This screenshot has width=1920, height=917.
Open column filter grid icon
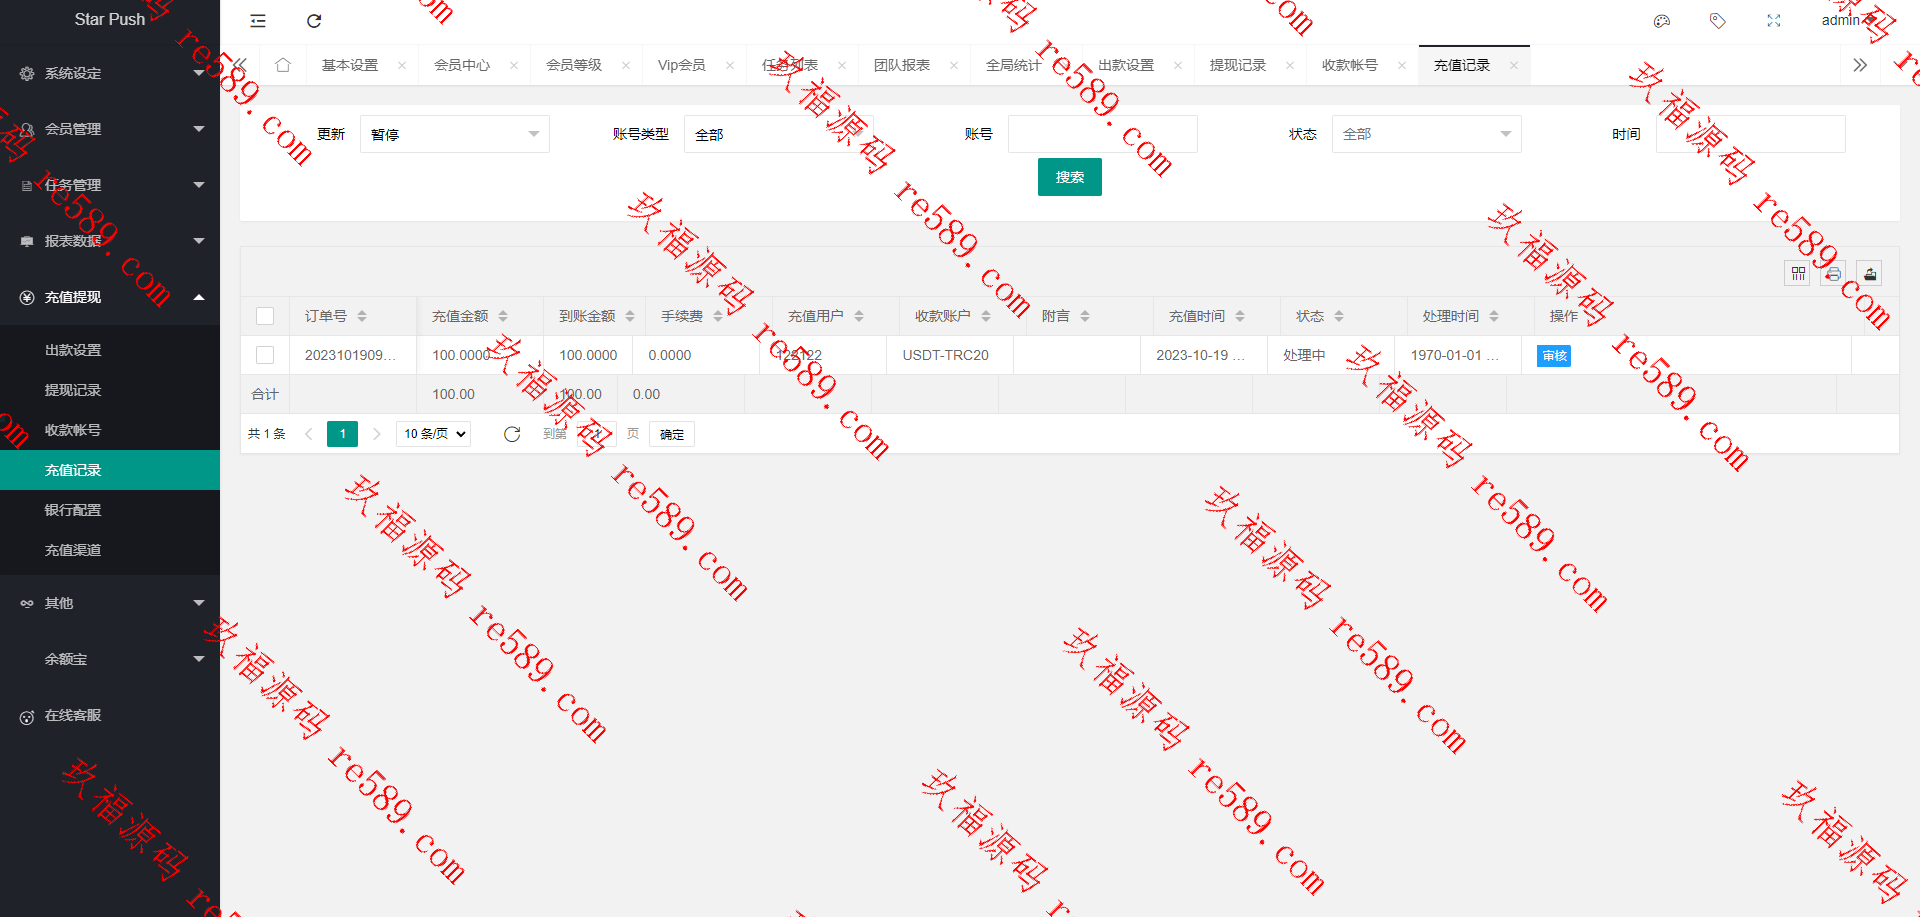(x=1798, y=273)
